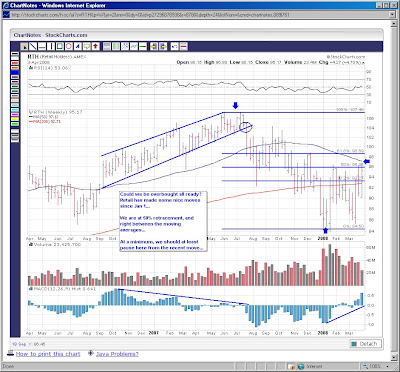The width and height of the screenshot is (400, 372).
Task: Click the blue annotation text note
Action: 163,221
